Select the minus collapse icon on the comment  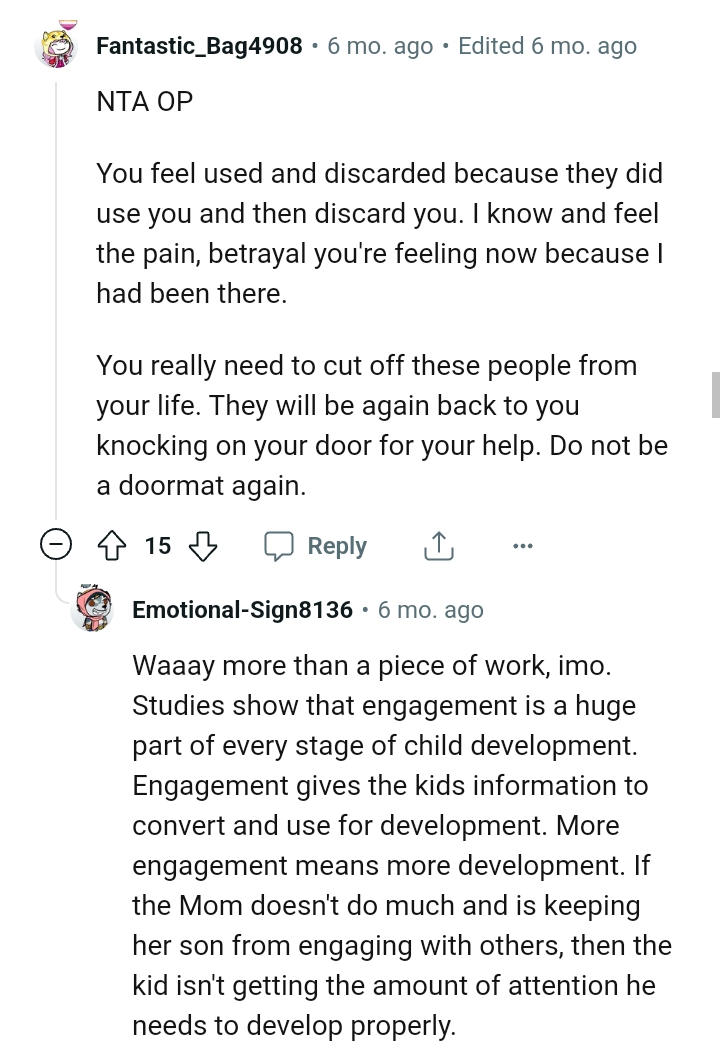58,545
